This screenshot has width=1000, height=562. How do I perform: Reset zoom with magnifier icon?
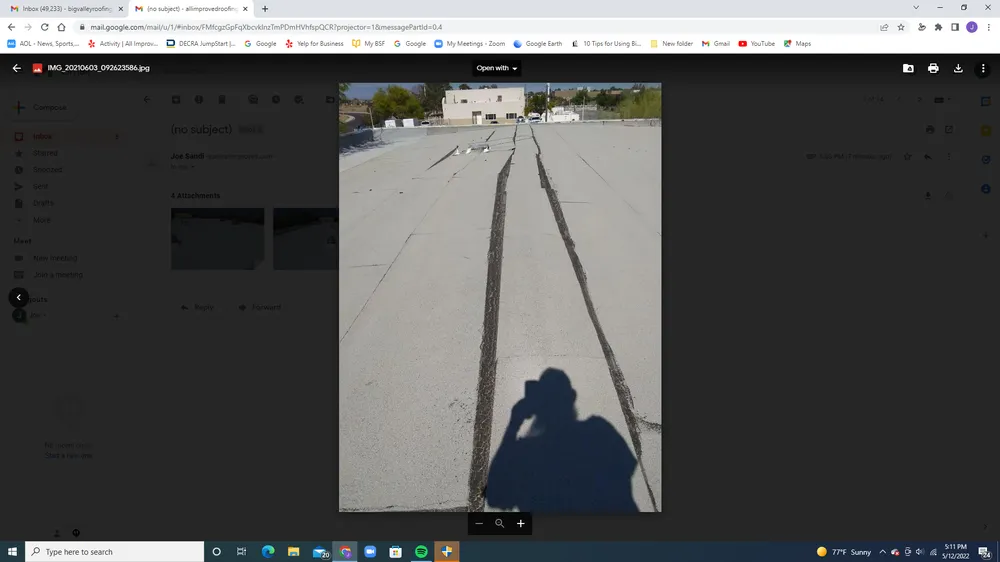point(499,524)
